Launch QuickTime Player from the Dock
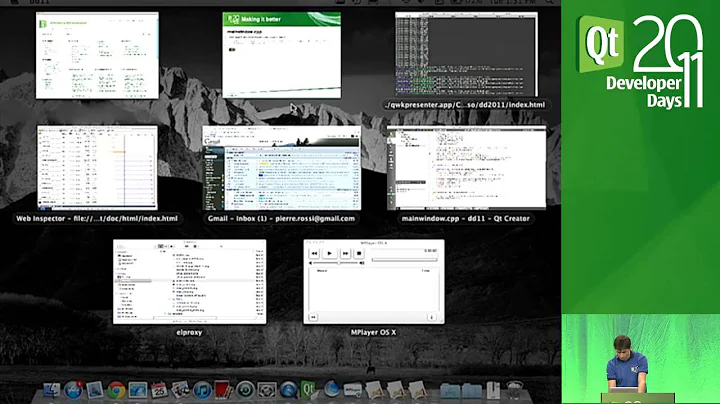This screenshot has height=404, width=720. tap(288, 391)
